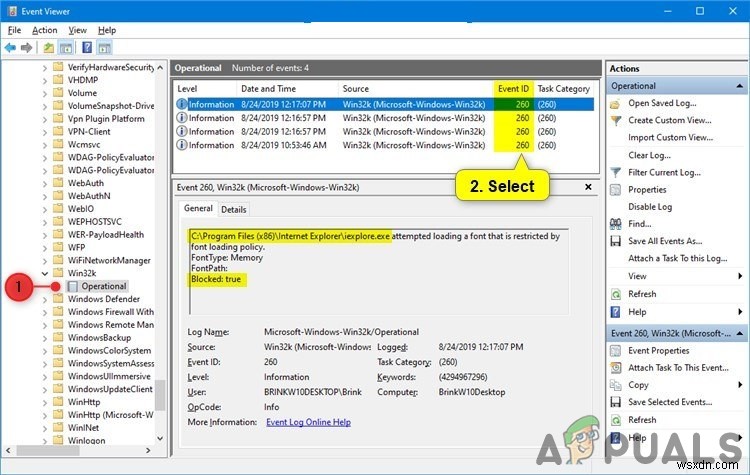
Task: Click the info icon of 10:53:46 AM event
Action: tap(182, 145)
